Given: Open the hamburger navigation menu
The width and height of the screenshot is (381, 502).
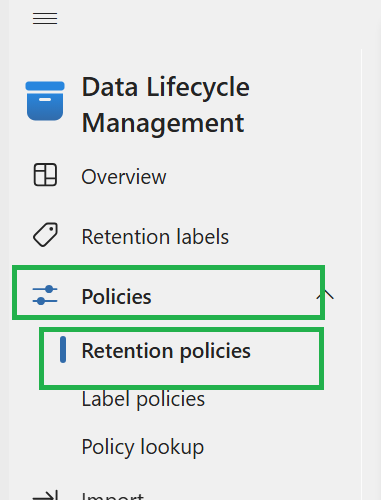Looking at the screenshot, I should (x=45, y=18).
